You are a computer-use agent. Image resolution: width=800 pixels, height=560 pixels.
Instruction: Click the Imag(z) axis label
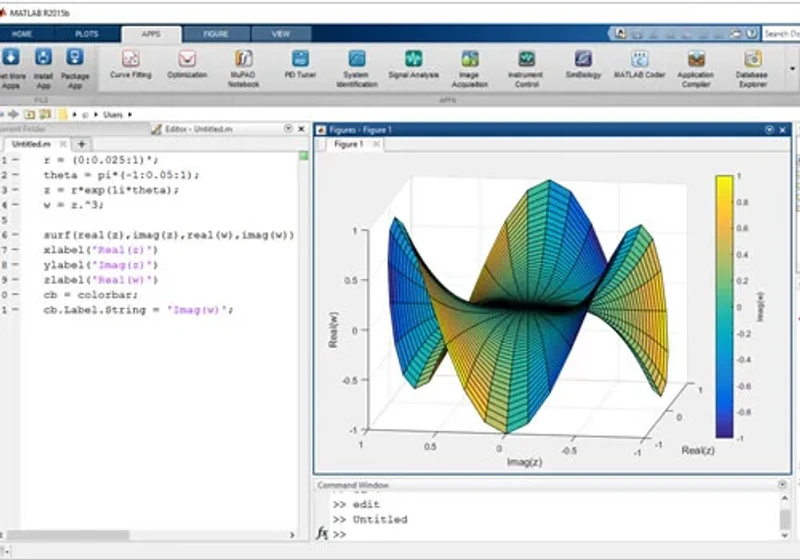[524, 462]
